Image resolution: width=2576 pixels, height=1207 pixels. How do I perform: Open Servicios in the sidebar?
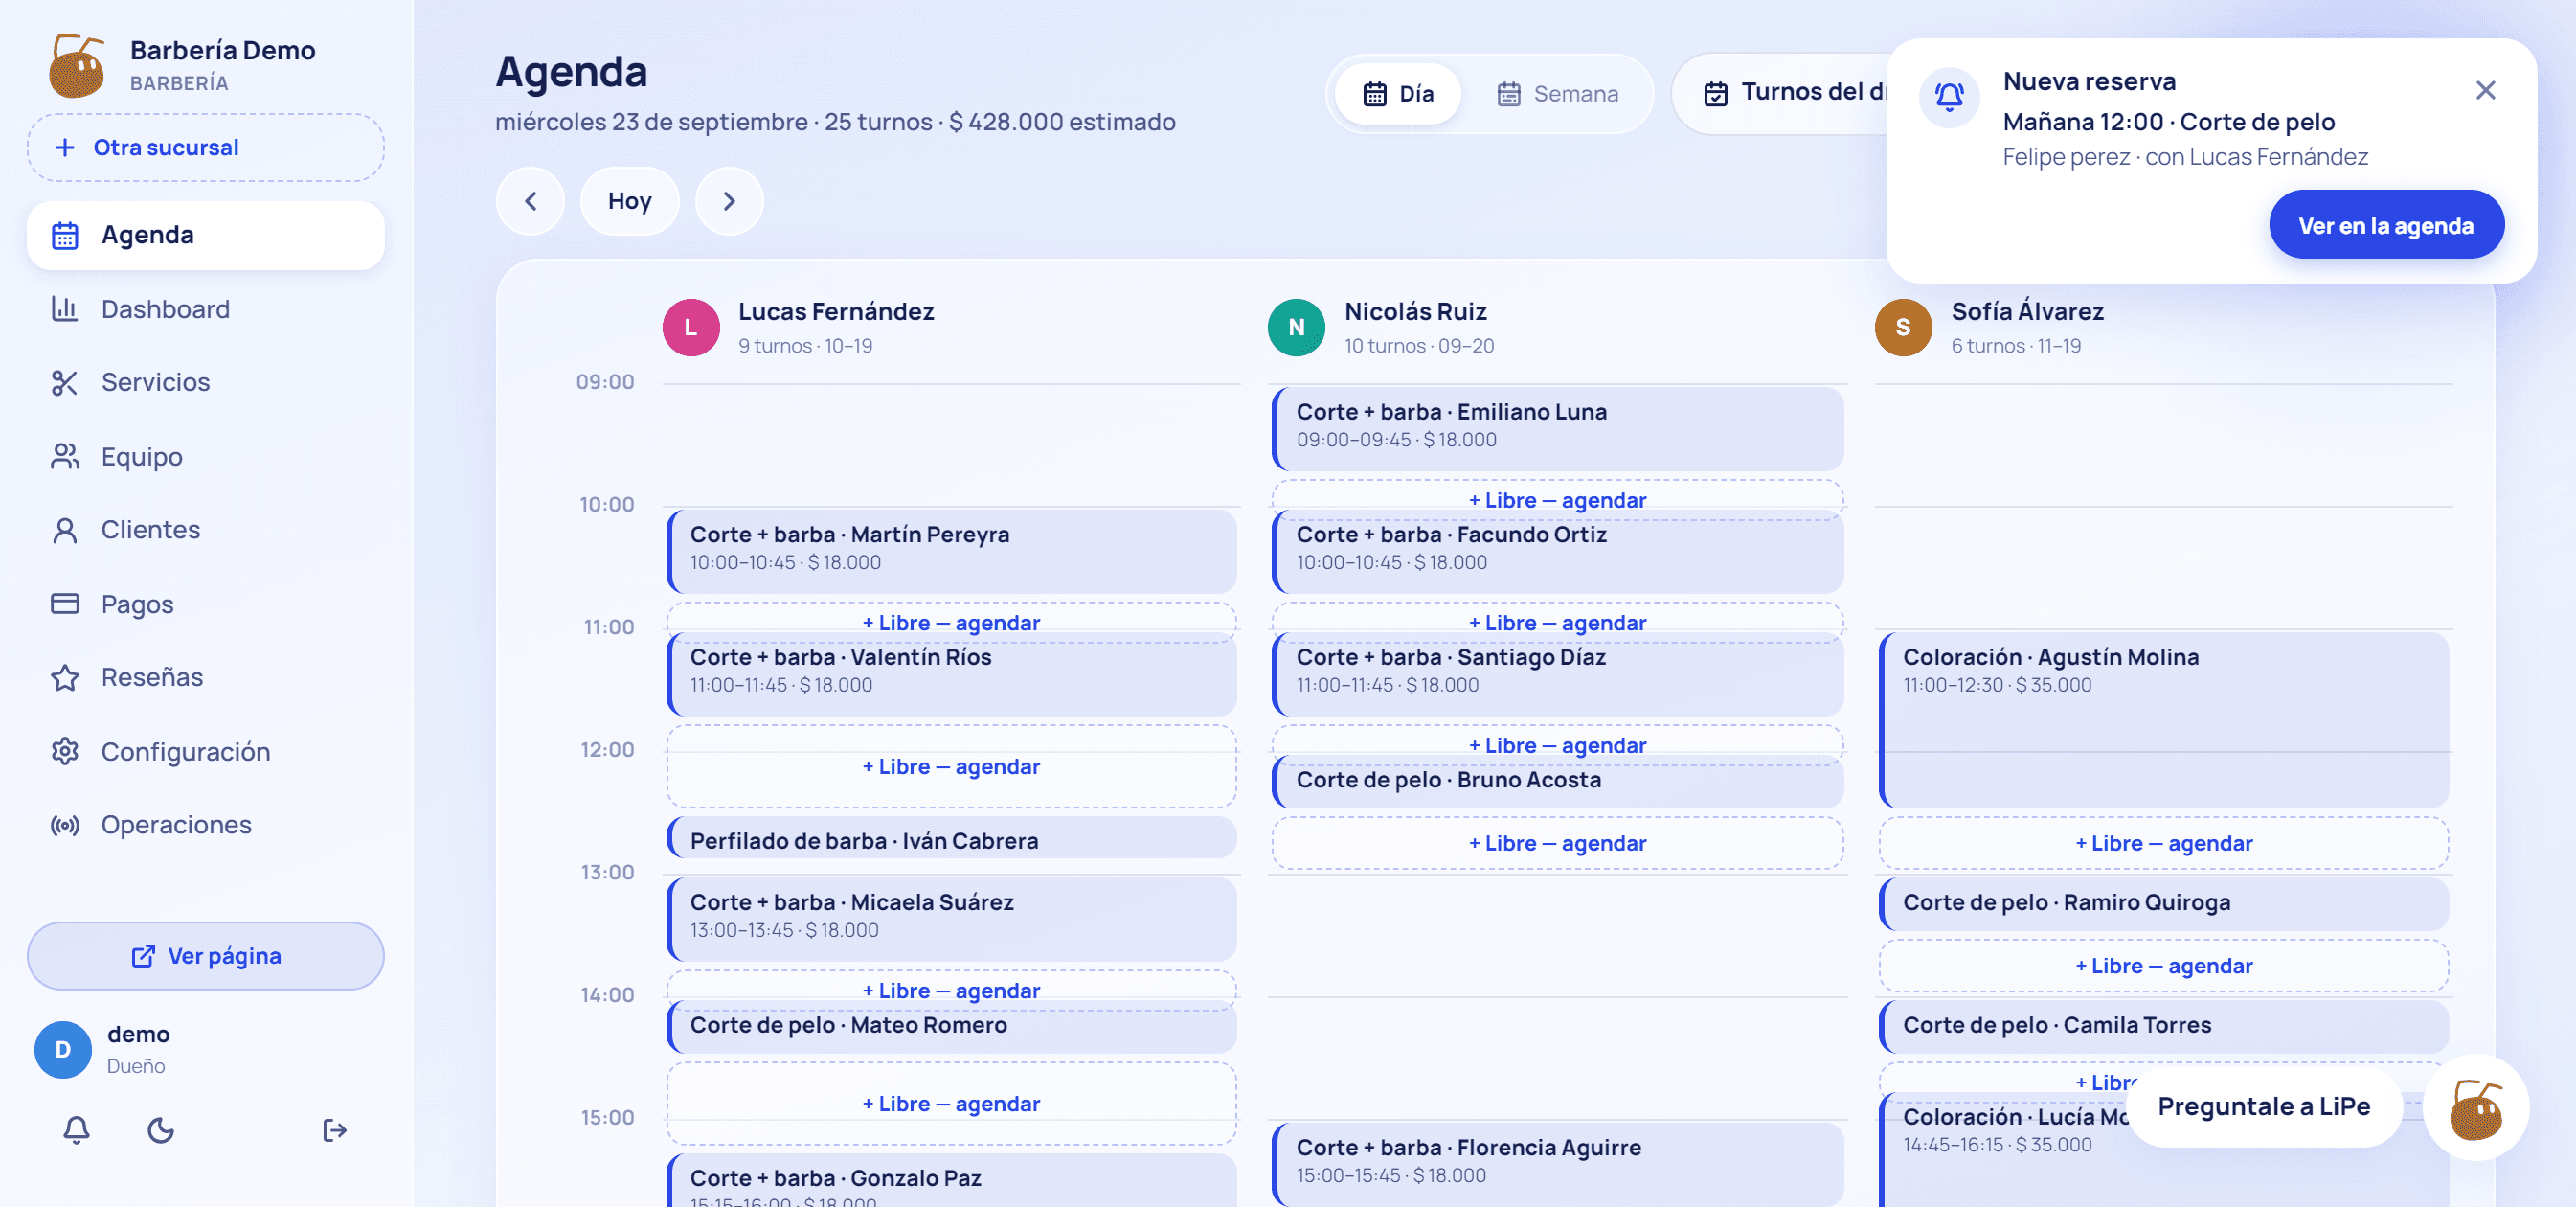206,382
